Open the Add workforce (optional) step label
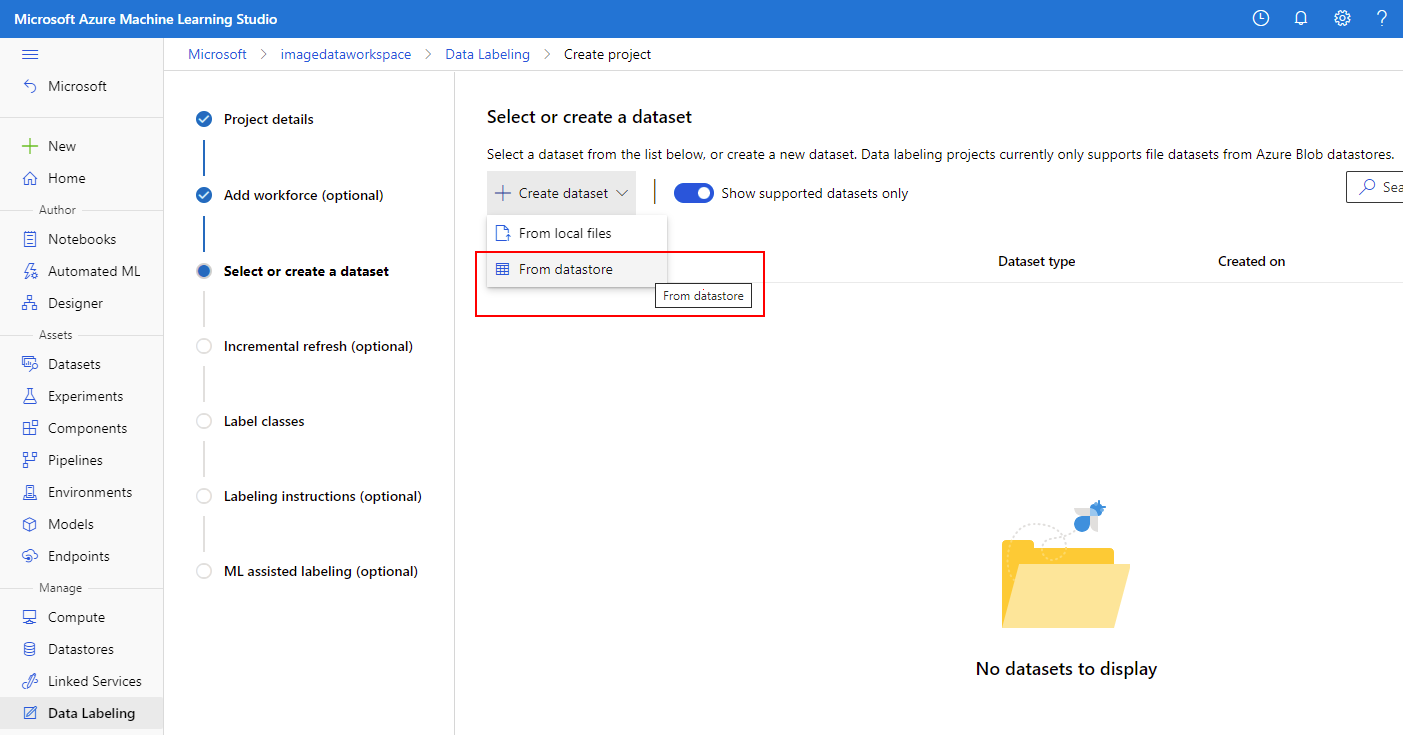1403x735 pixels. pos(304,195)
